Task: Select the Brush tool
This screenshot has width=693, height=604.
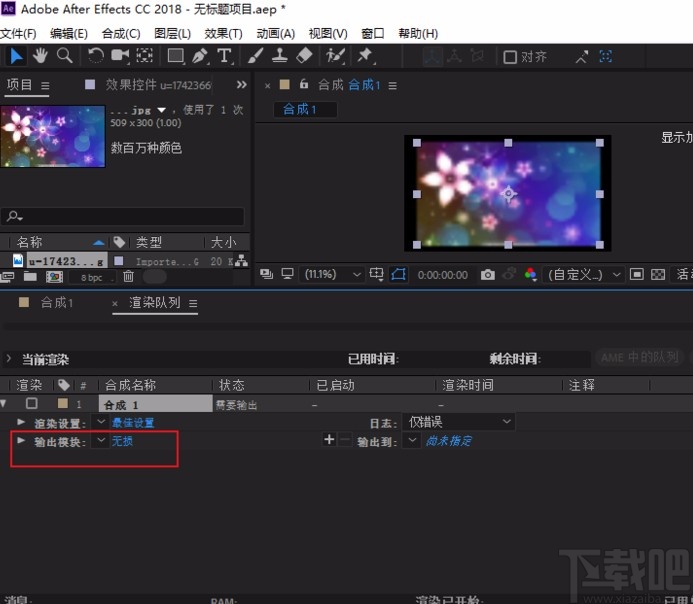Action: (255, 56)
